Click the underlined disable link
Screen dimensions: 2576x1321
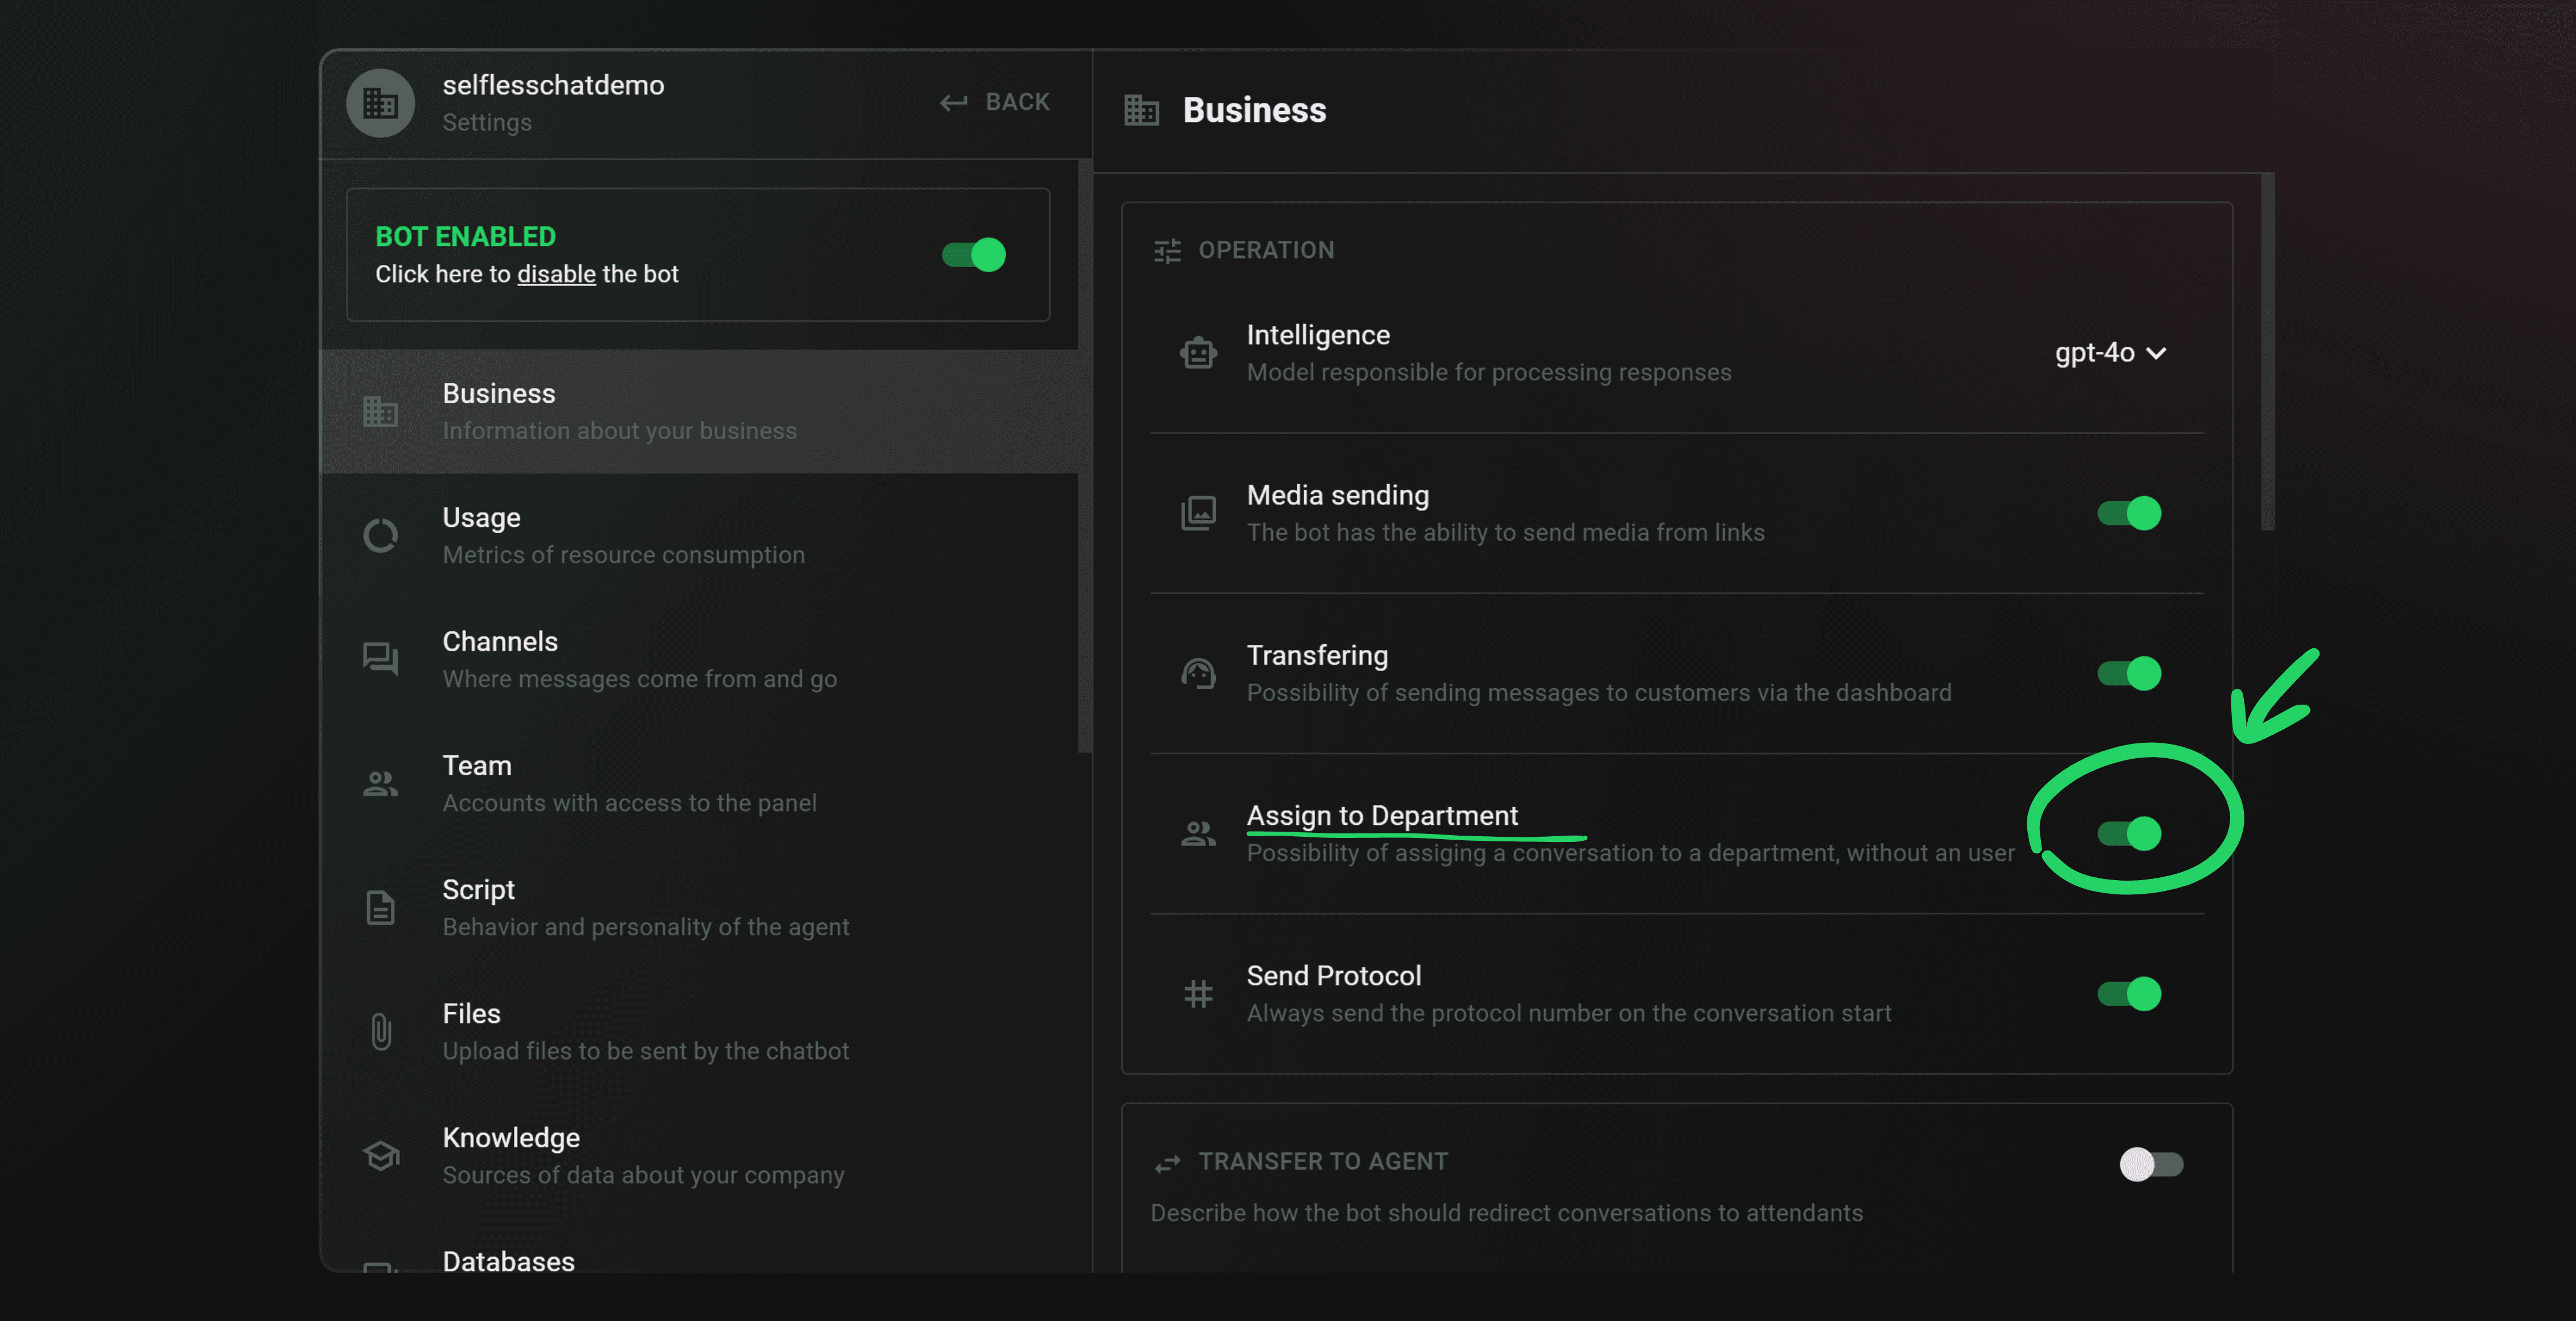click(556, 274)
